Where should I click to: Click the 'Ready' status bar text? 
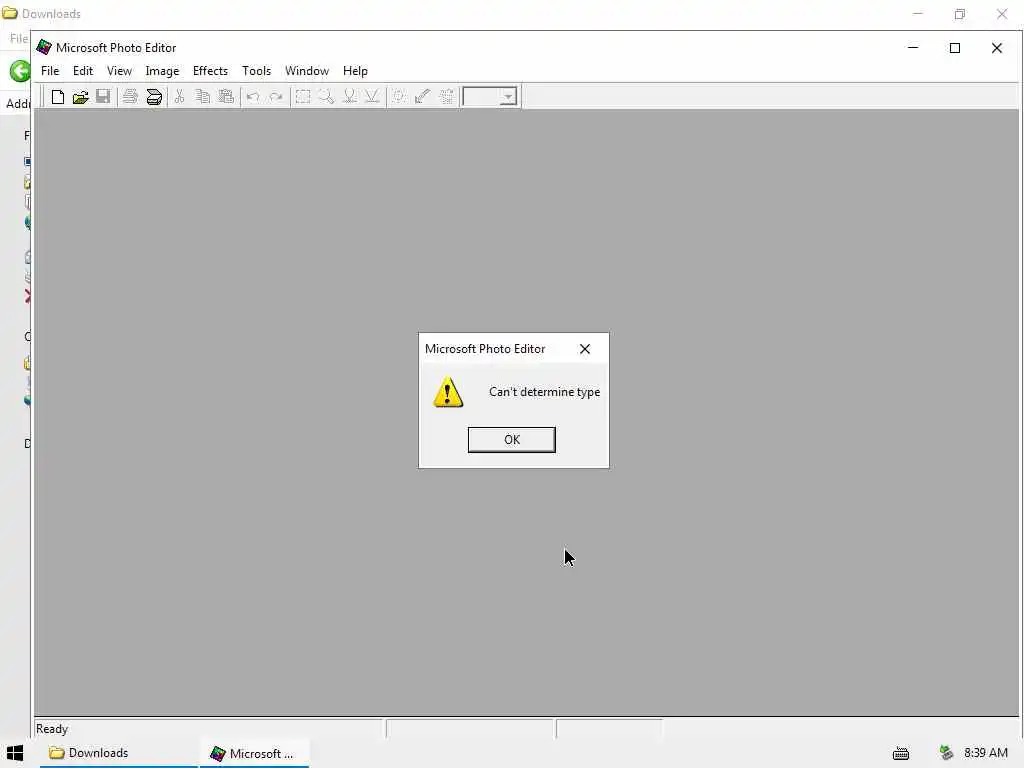point(52,729)
